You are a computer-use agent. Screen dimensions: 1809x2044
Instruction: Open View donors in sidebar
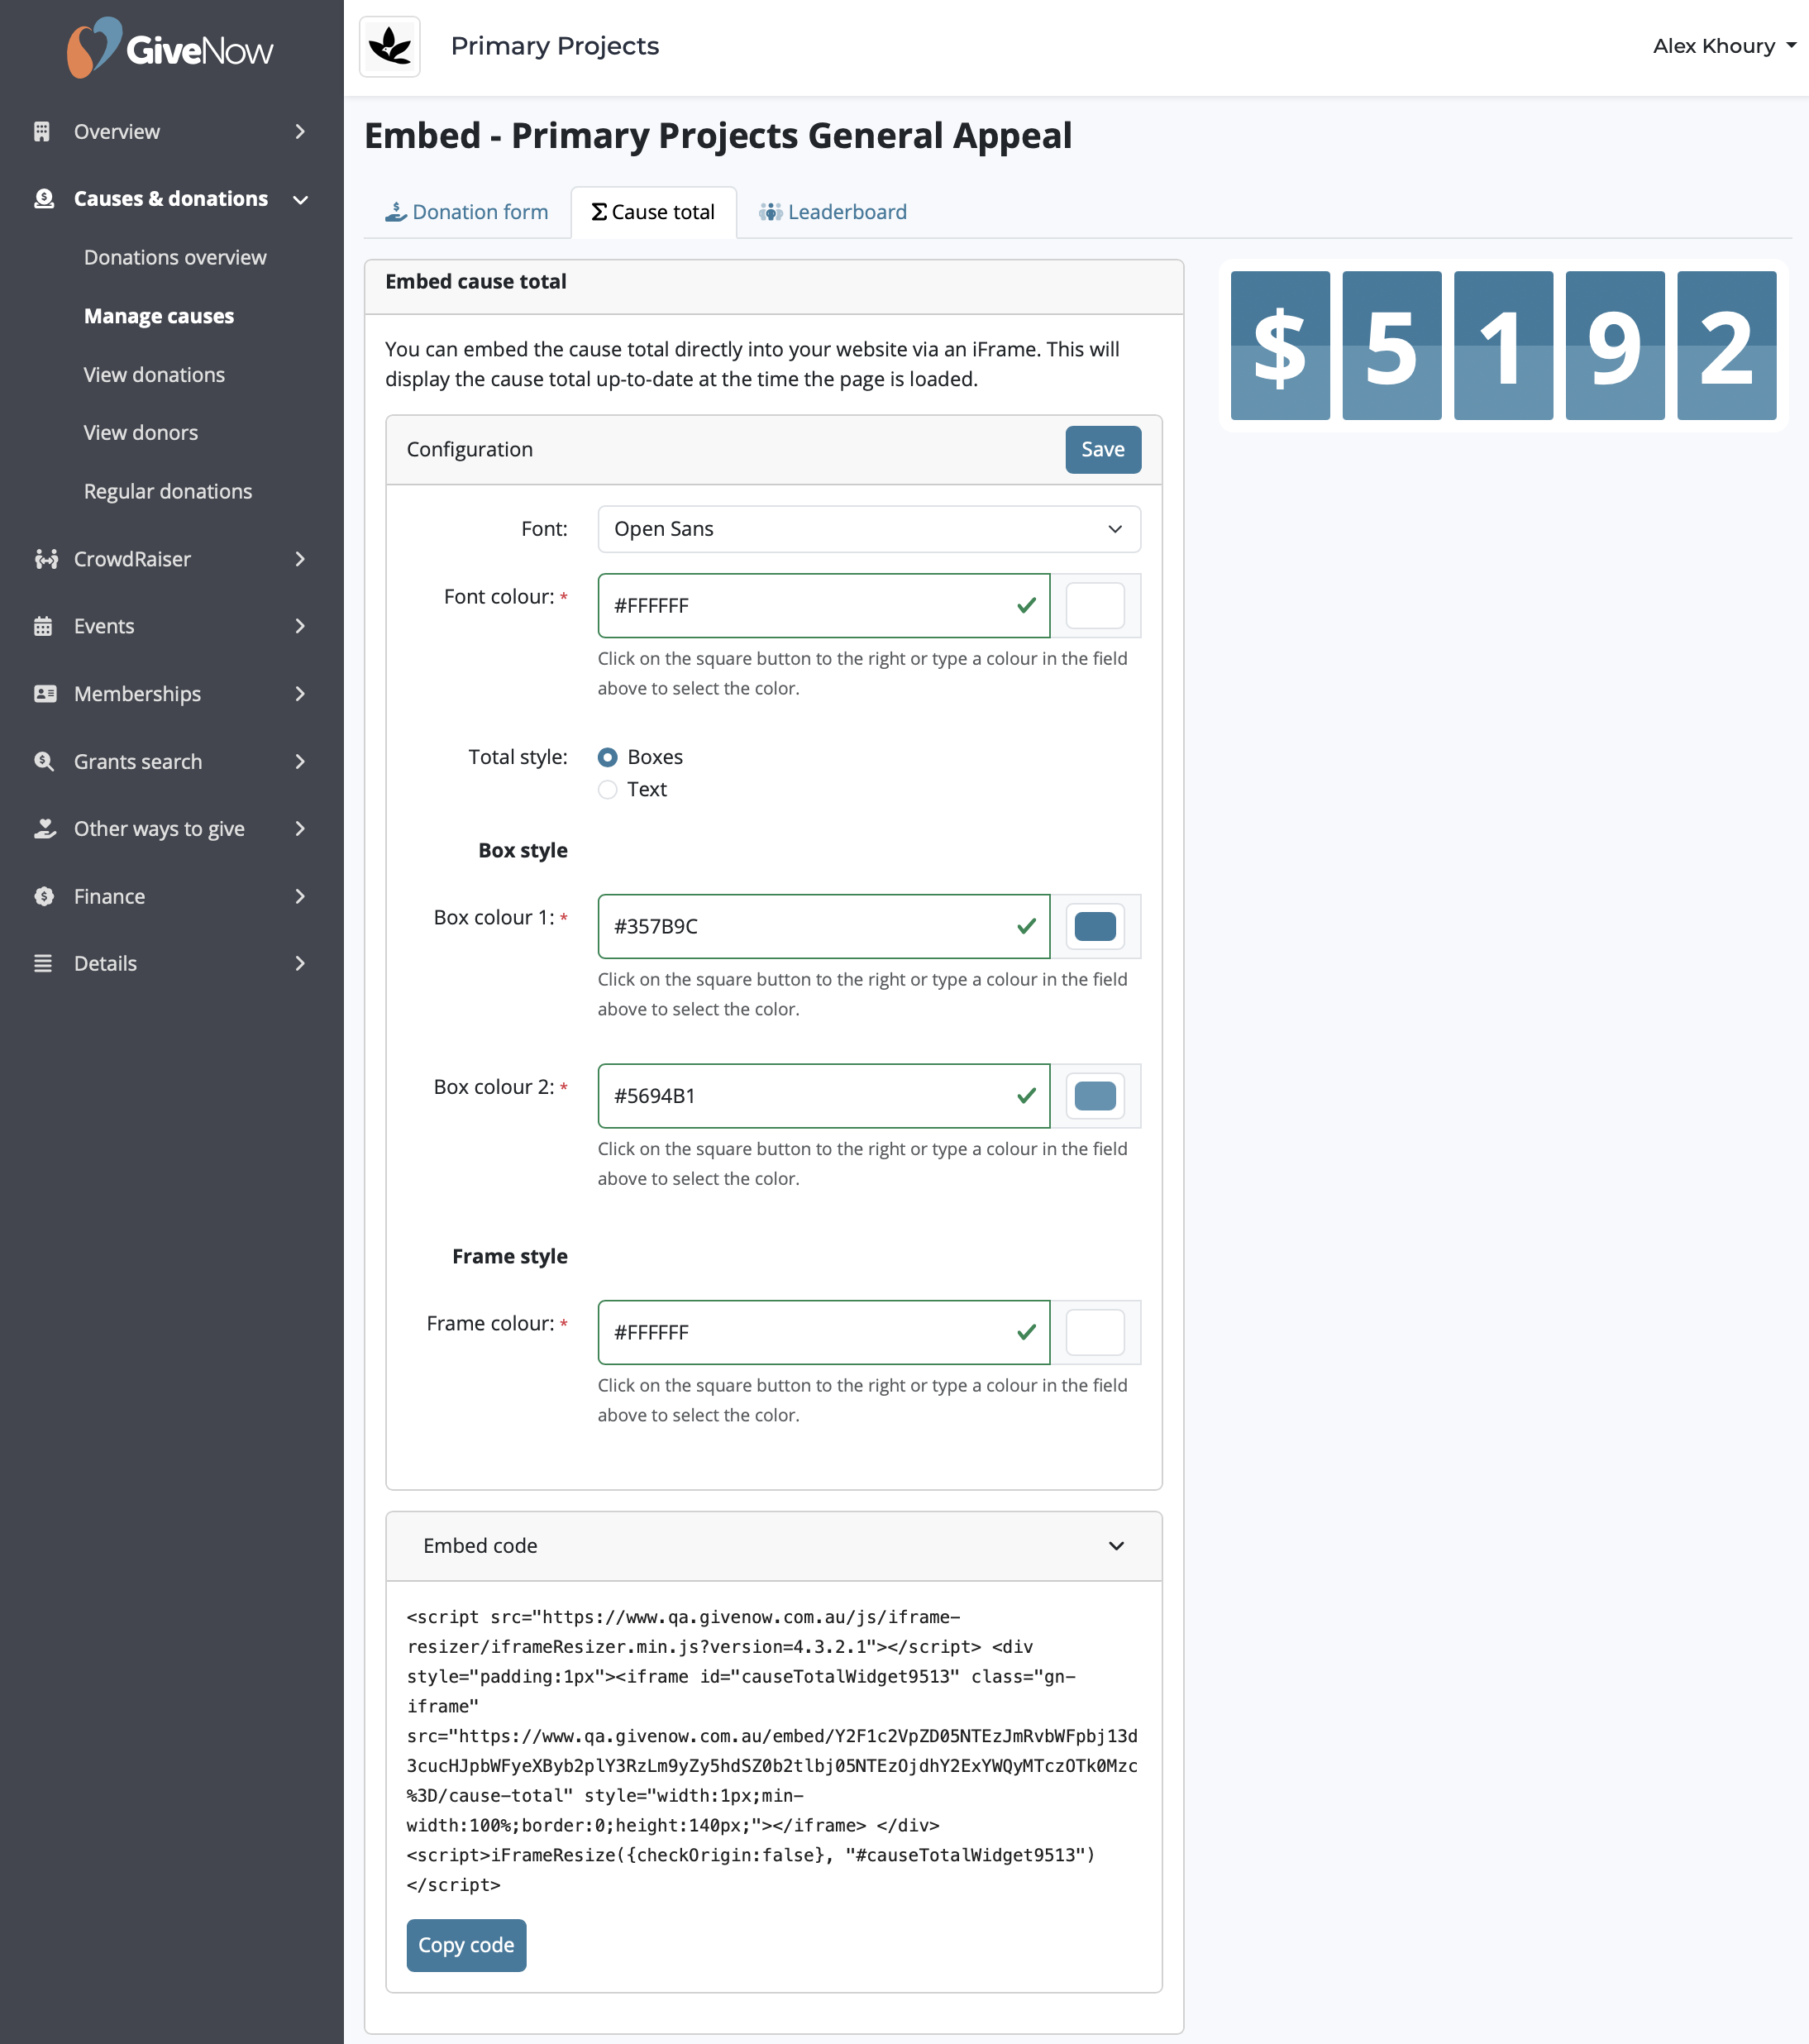141,433
